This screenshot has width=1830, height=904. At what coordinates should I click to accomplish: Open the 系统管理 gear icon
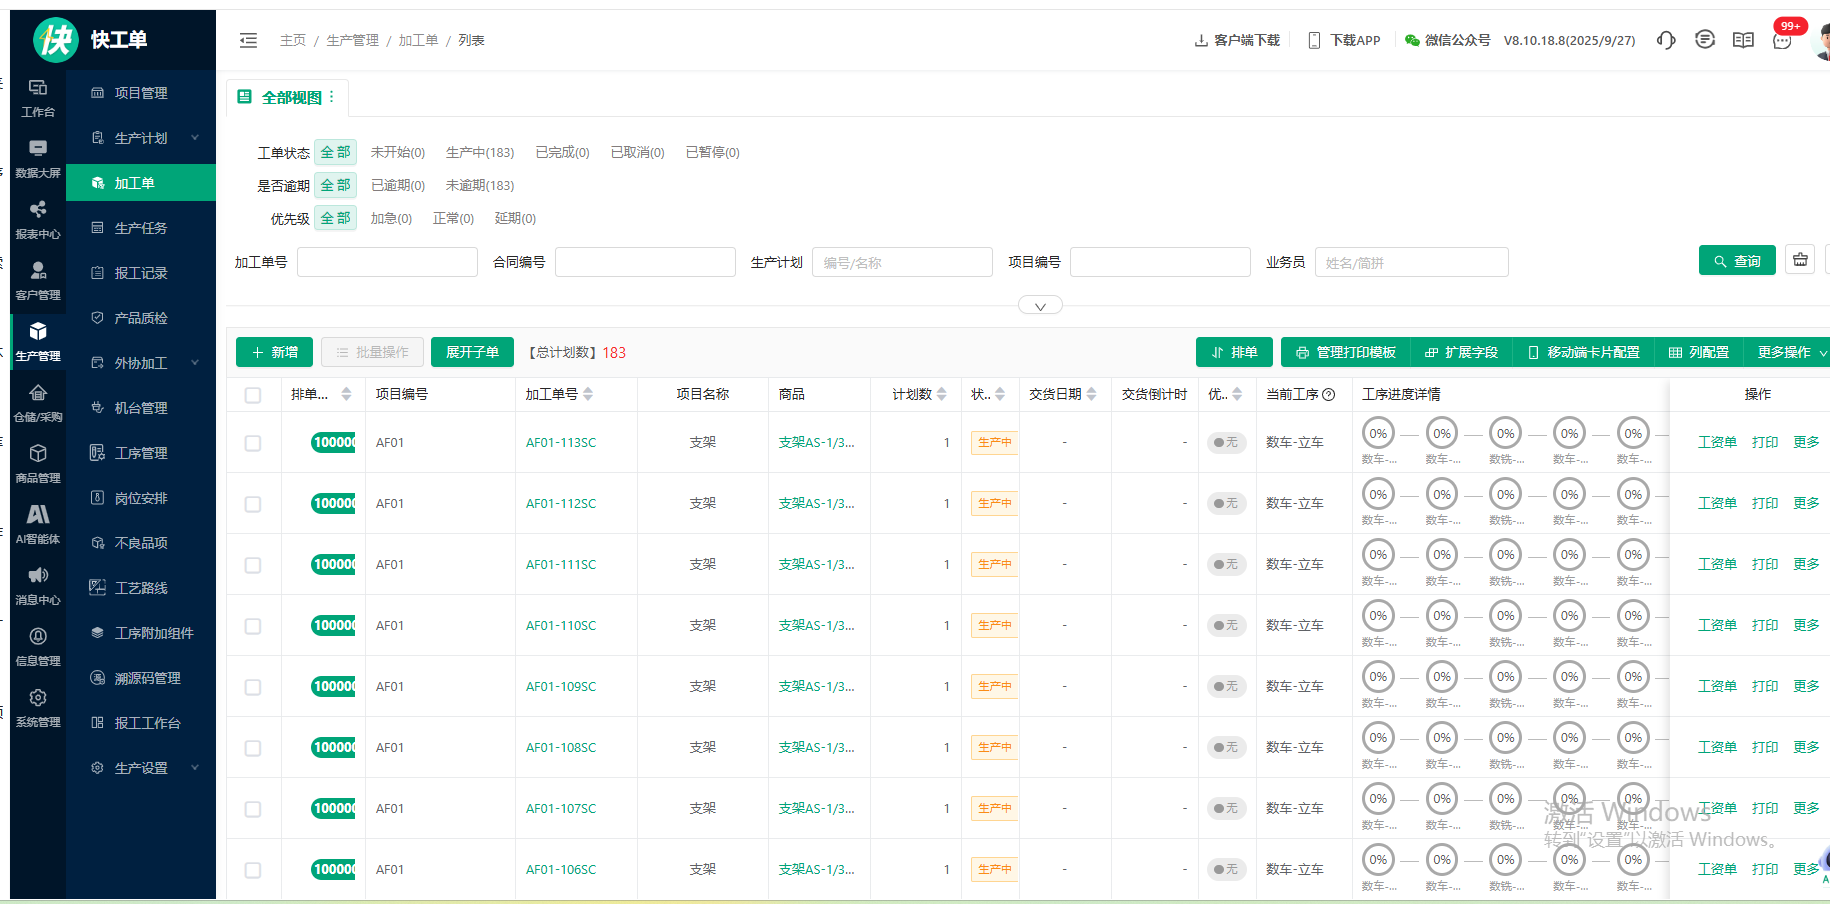(x=38, y=707)
